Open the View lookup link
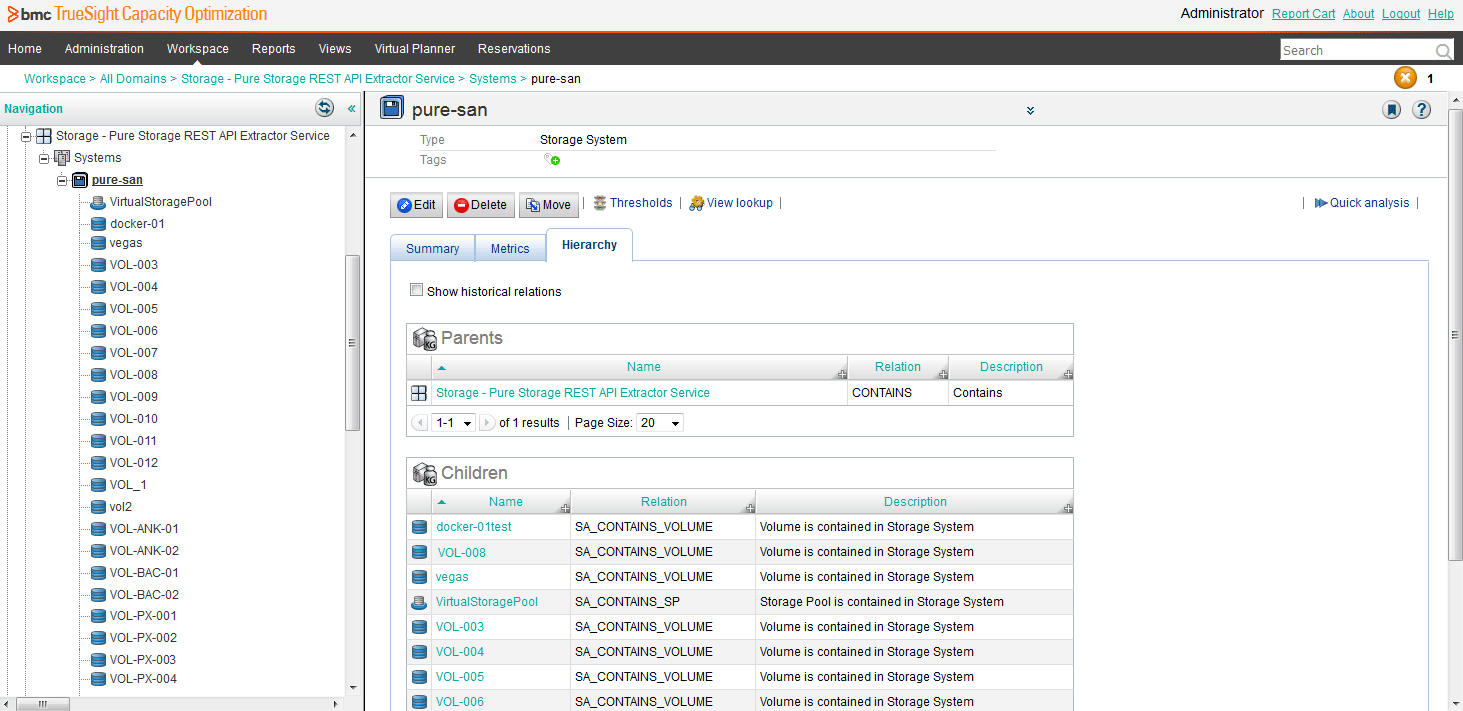 tap(731, 203)
